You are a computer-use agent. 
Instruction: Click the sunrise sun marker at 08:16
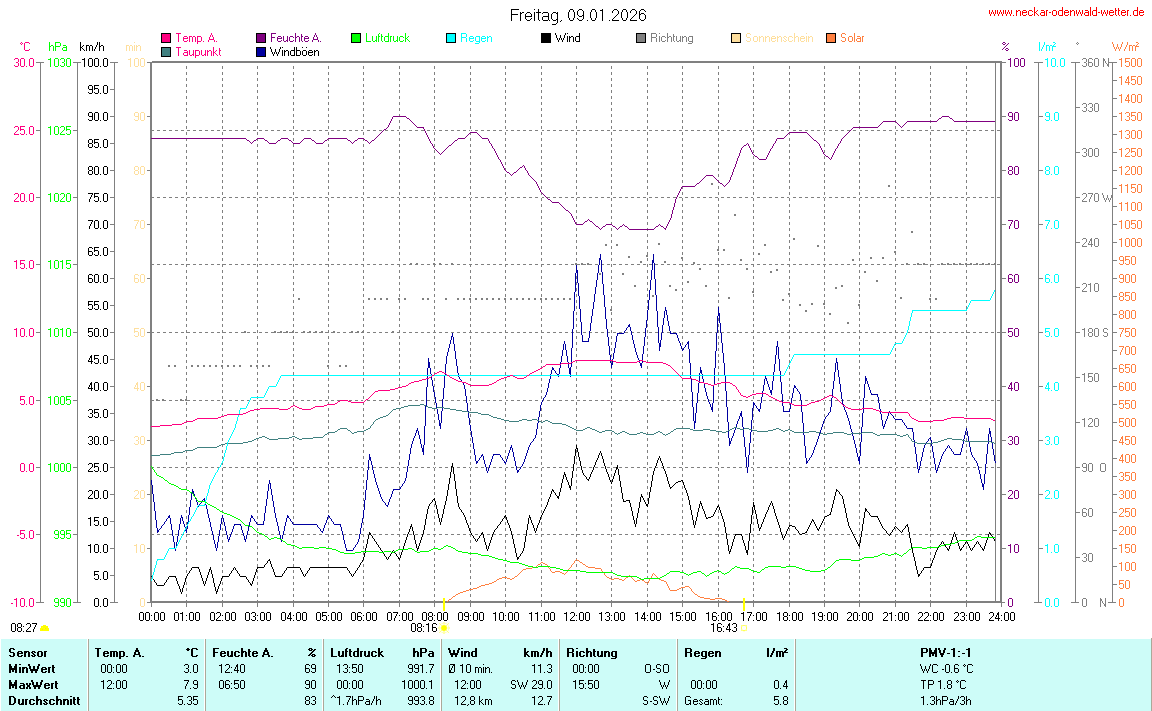click(x=444, y=628)
